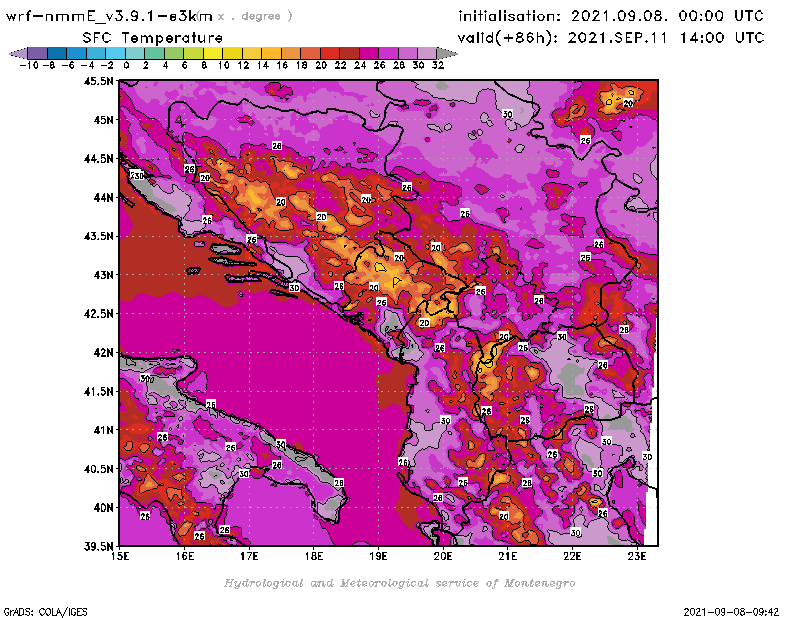Click the '20E' longitude axis label

click(x=443, y=556)
